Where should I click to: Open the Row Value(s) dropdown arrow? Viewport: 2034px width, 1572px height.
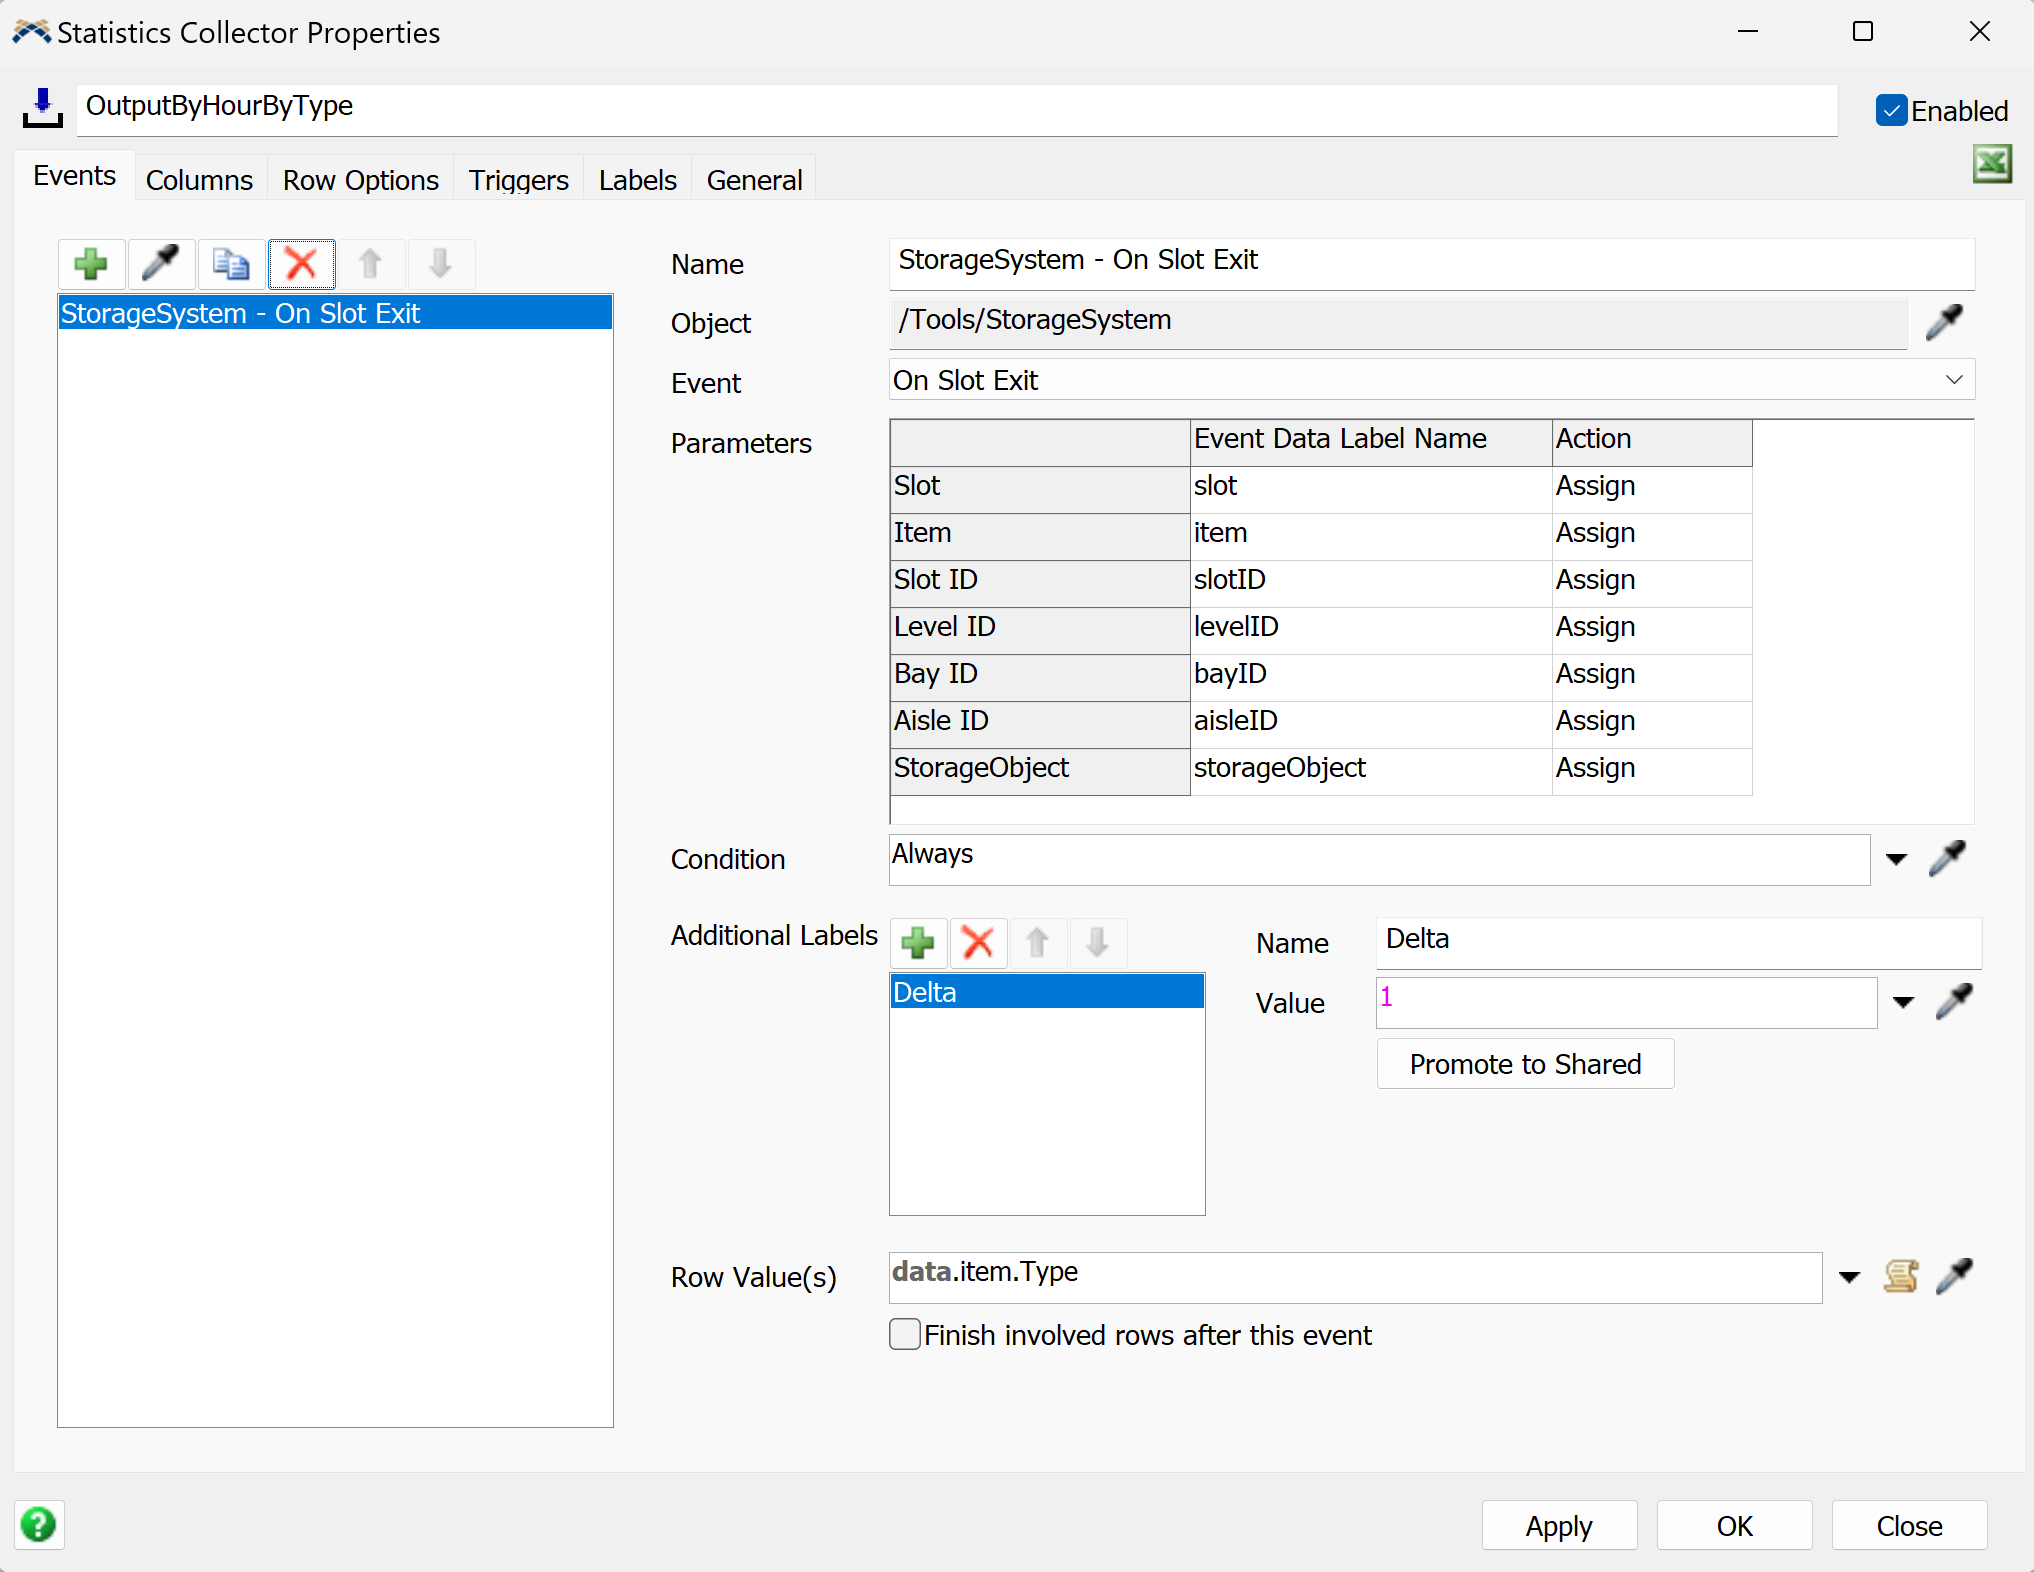click(x=1849, y=1277)
